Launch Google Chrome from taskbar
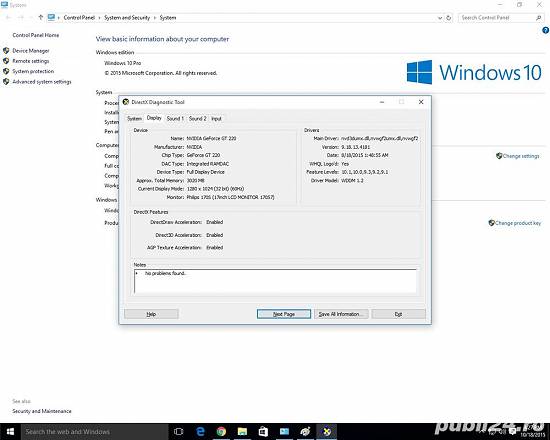 pyautogui.click(x=221, y=432)
